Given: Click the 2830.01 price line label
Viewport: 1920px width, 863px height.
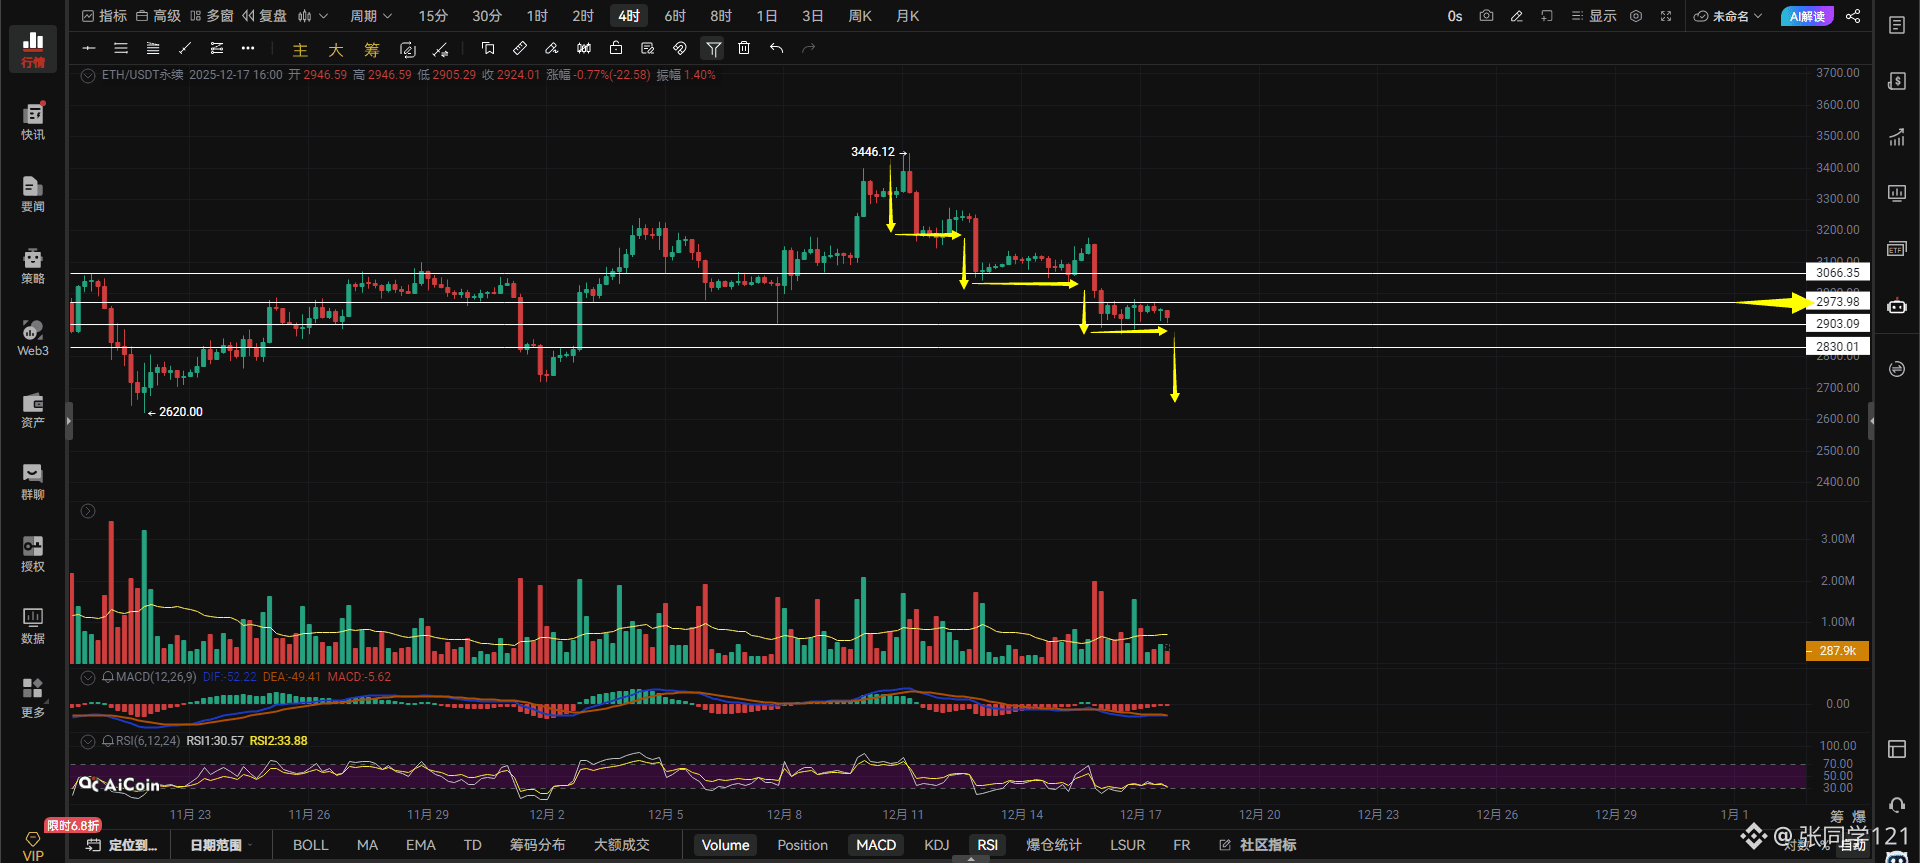Looking at the screenshot, I should pos(1838,347).
